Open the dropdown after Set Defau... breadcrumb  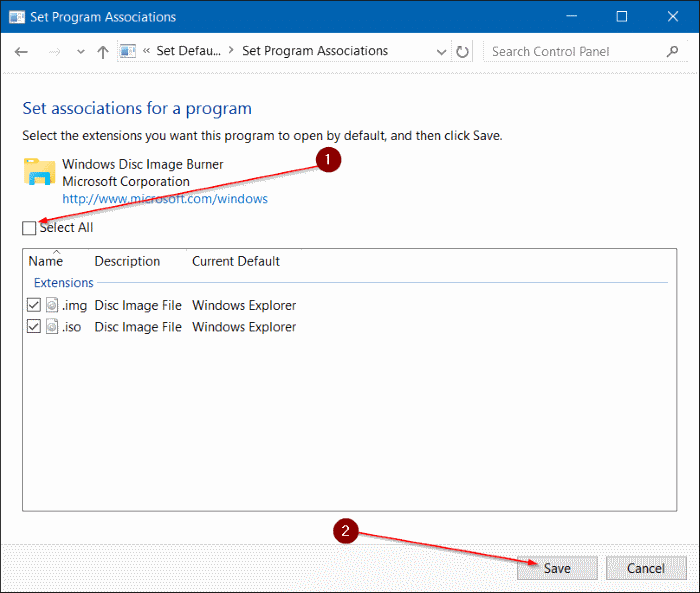coord(231,50)
